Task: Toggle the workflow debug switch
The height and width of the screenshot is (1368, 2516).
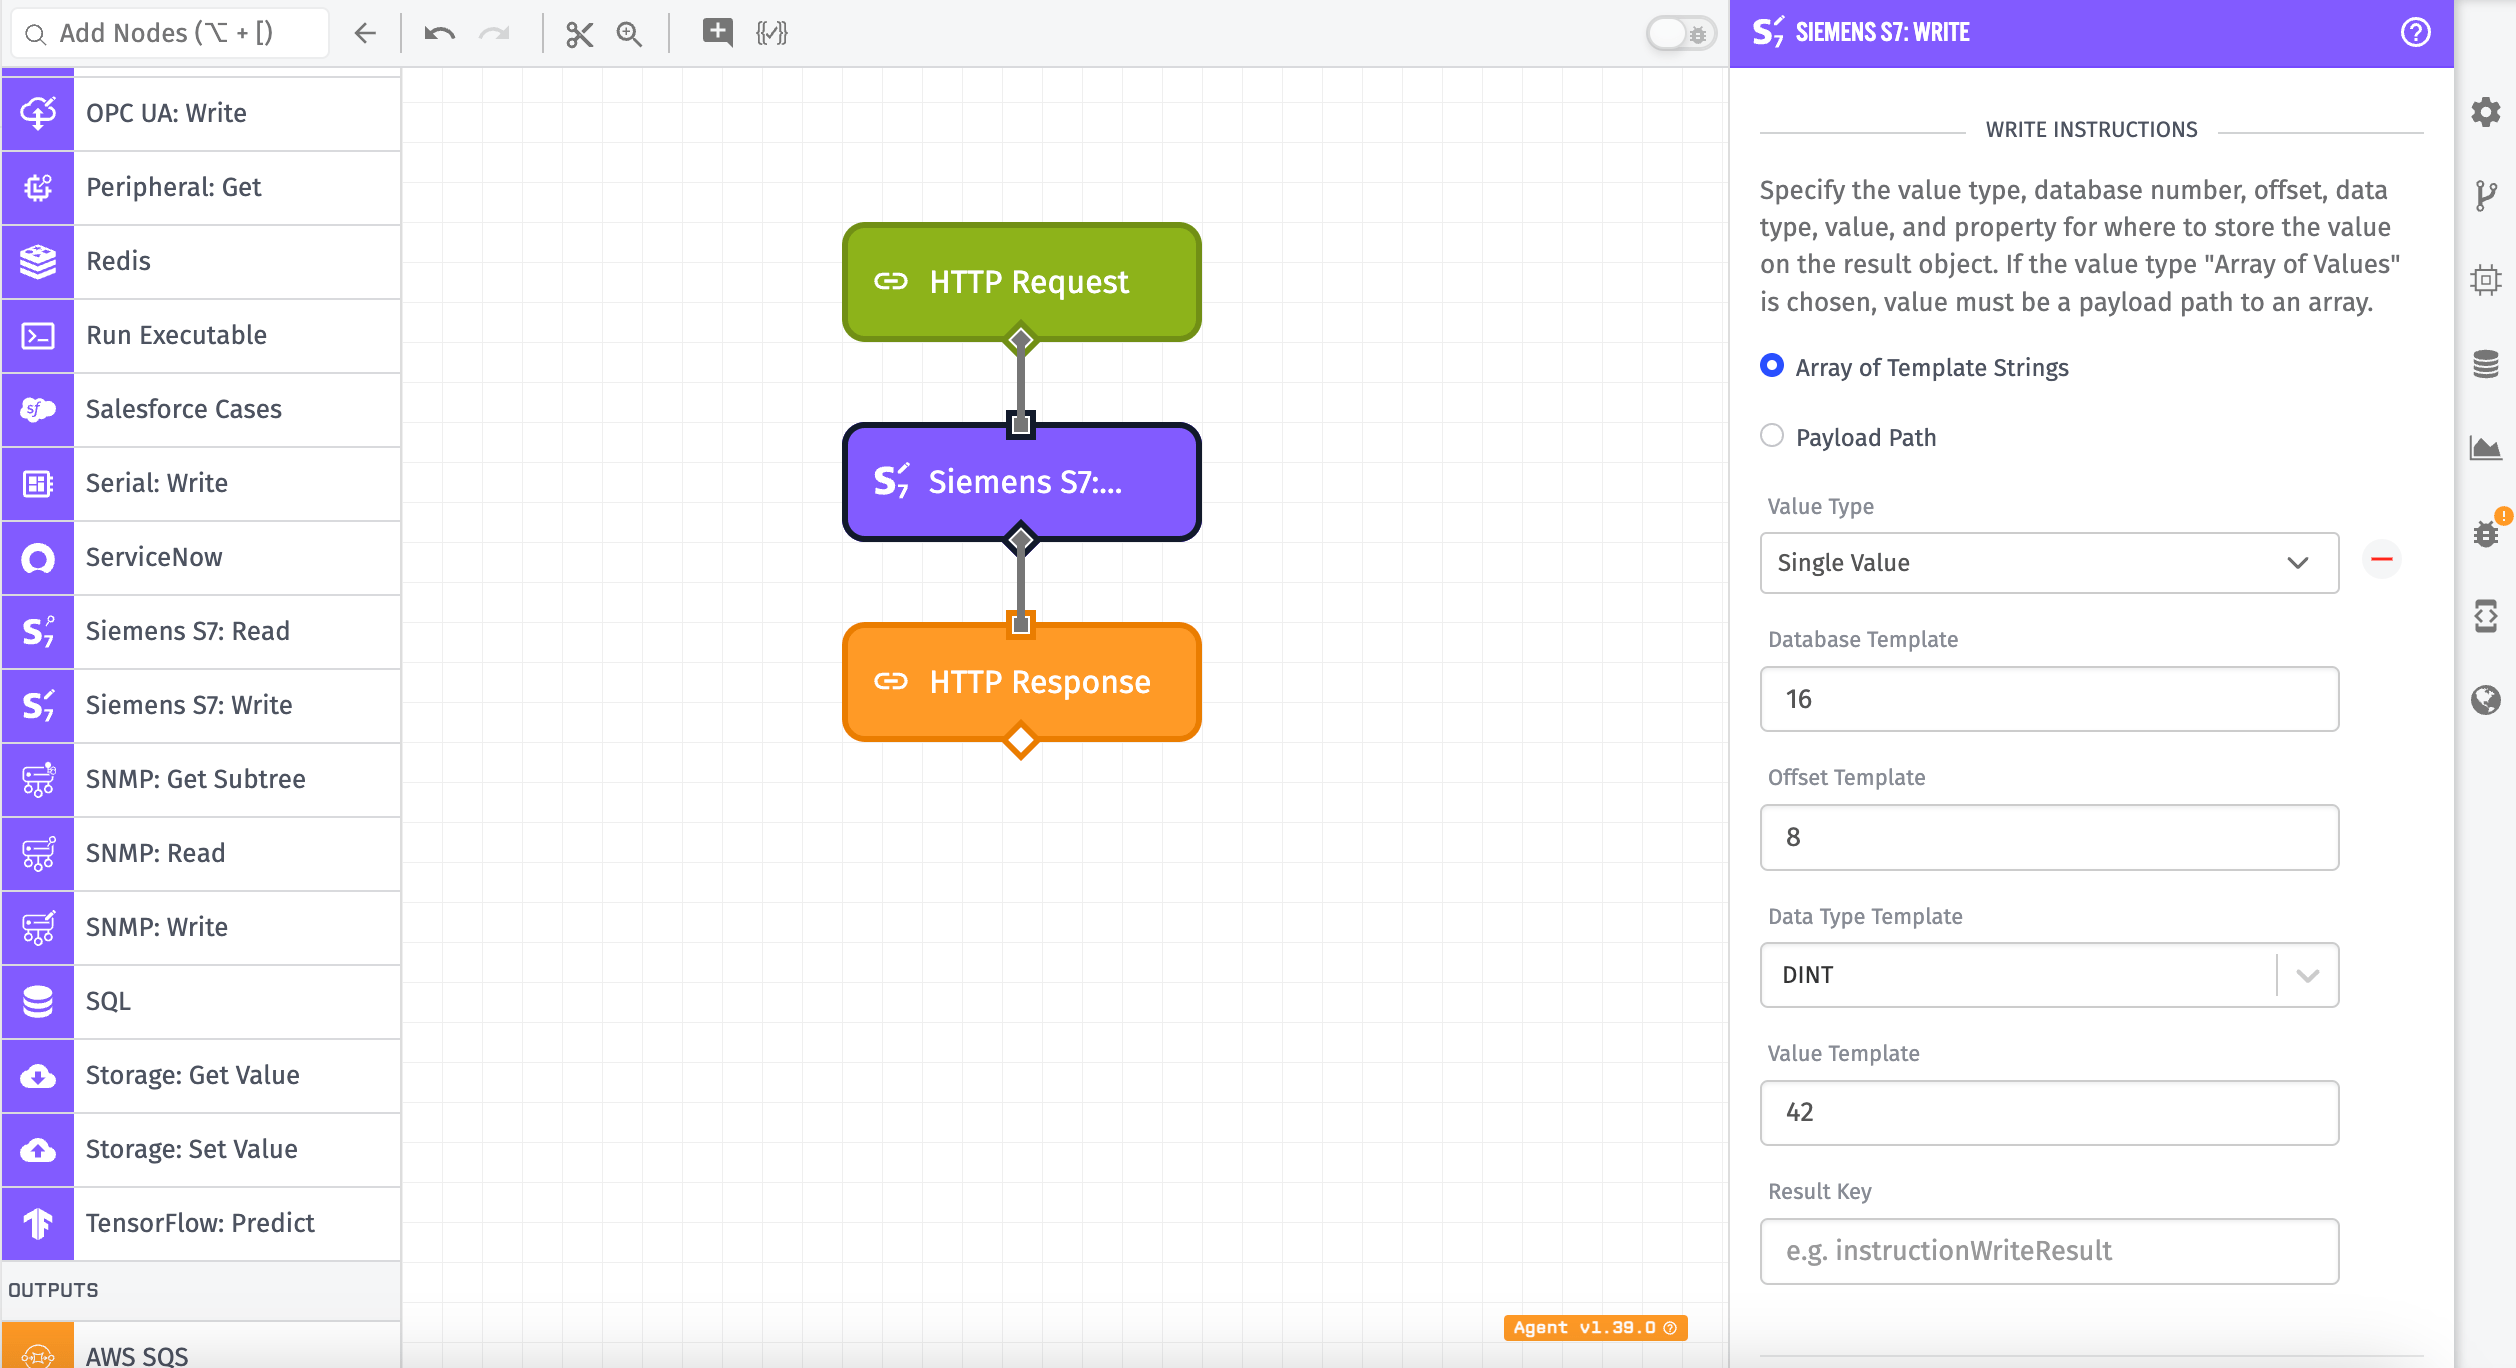Action: point(1681,33)
